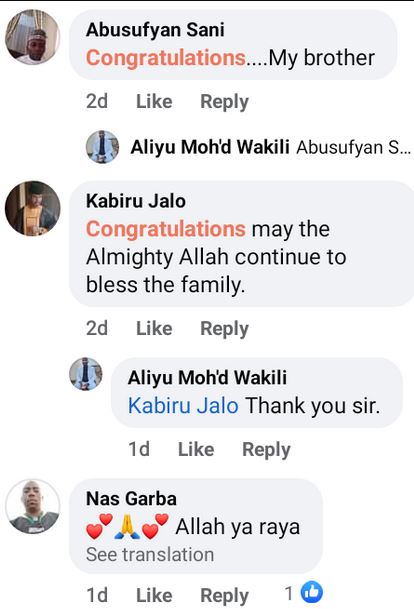Reply to the Thank you sir comment
The width and height of the screenshot is (414, 609).
pyautogui.click(x=266, y=449)
